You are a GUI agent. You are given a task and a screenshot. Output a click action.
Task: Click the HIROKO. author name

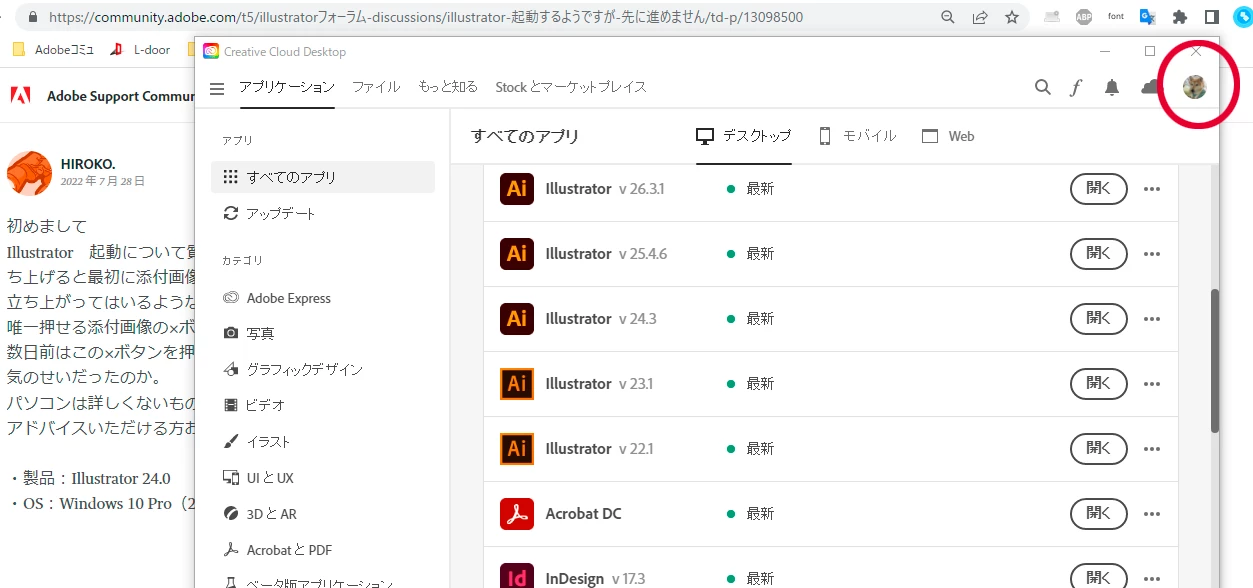tap(88, 164)
